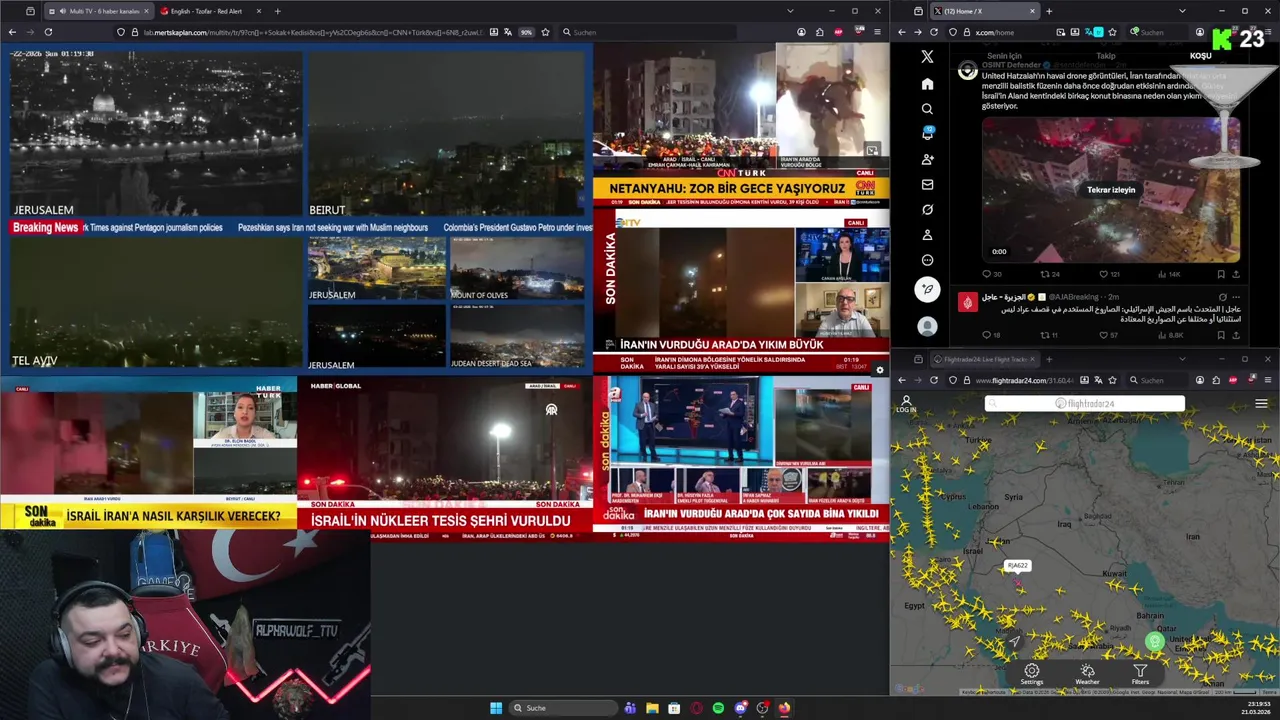The width and height of the screenshot is (1280, 720).
Task: Share the OSINT Defender post
Action: pyautogui.click(x=1236, y=274)
